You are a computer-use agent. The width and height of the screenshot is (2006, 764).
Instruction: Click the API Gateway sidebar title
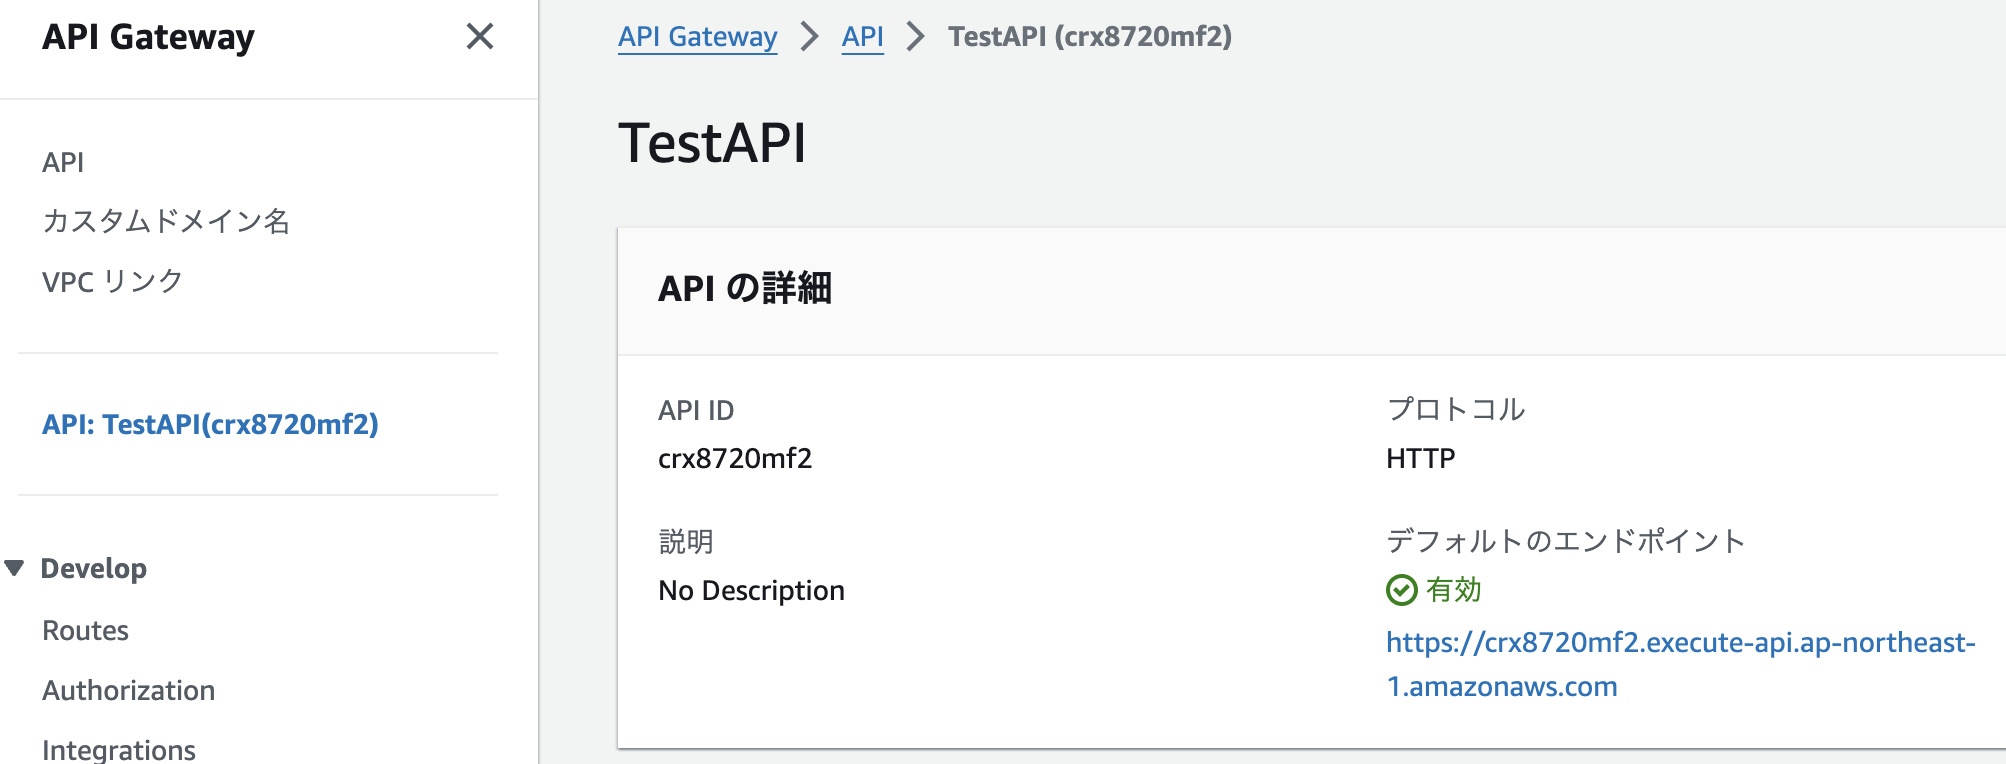pyautogui.click(x=148, y=37)
